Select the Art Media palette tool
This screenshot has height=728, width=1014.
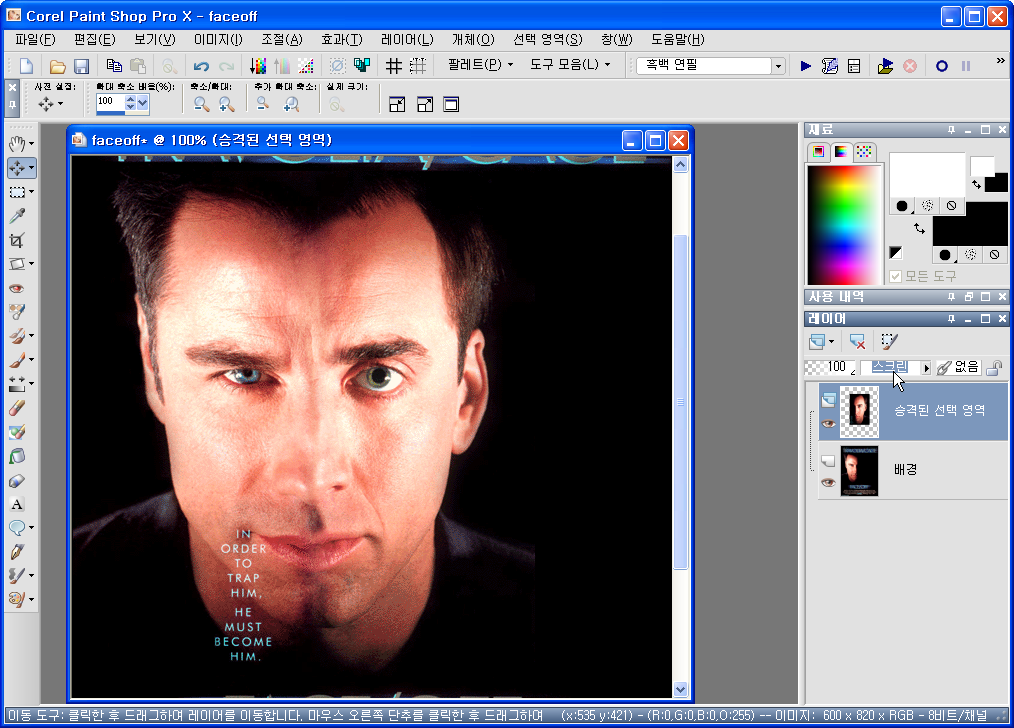point(17,599)
